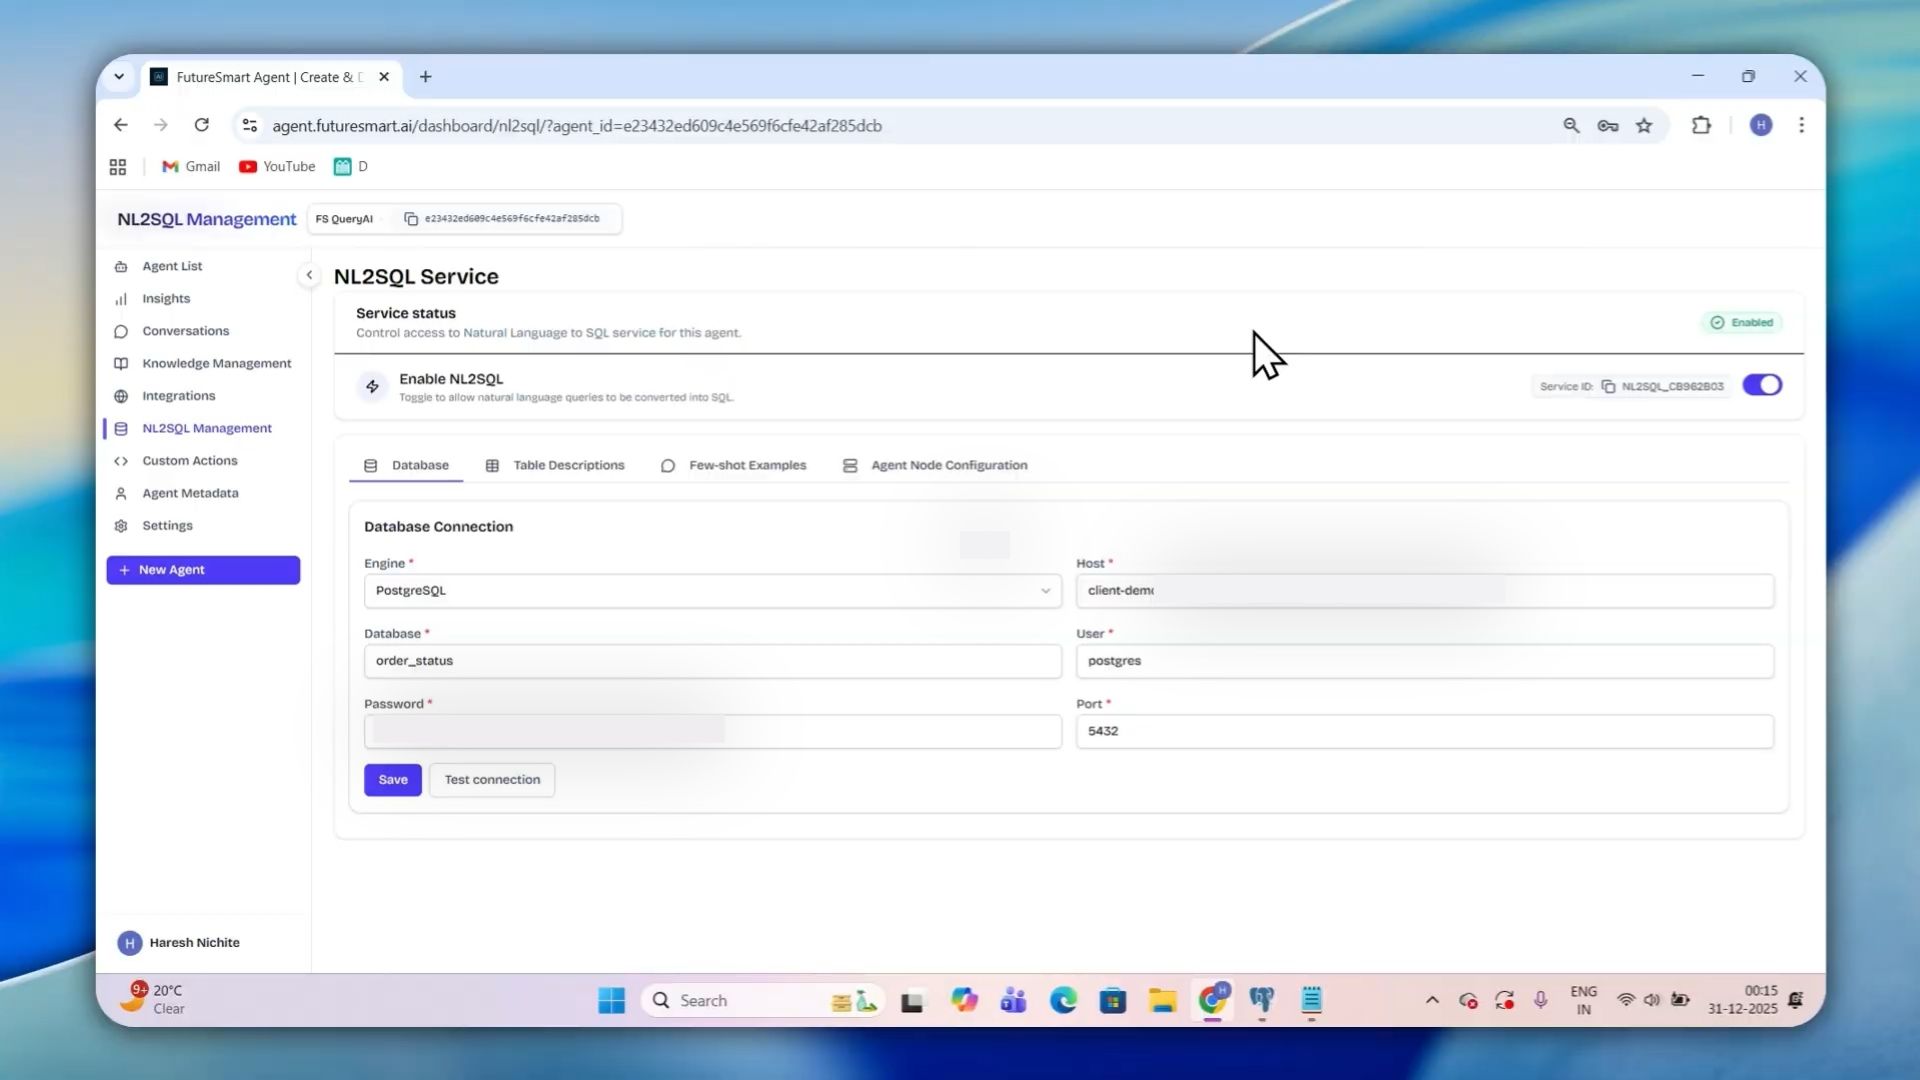Click Haresh Nichite user profile

180,943
